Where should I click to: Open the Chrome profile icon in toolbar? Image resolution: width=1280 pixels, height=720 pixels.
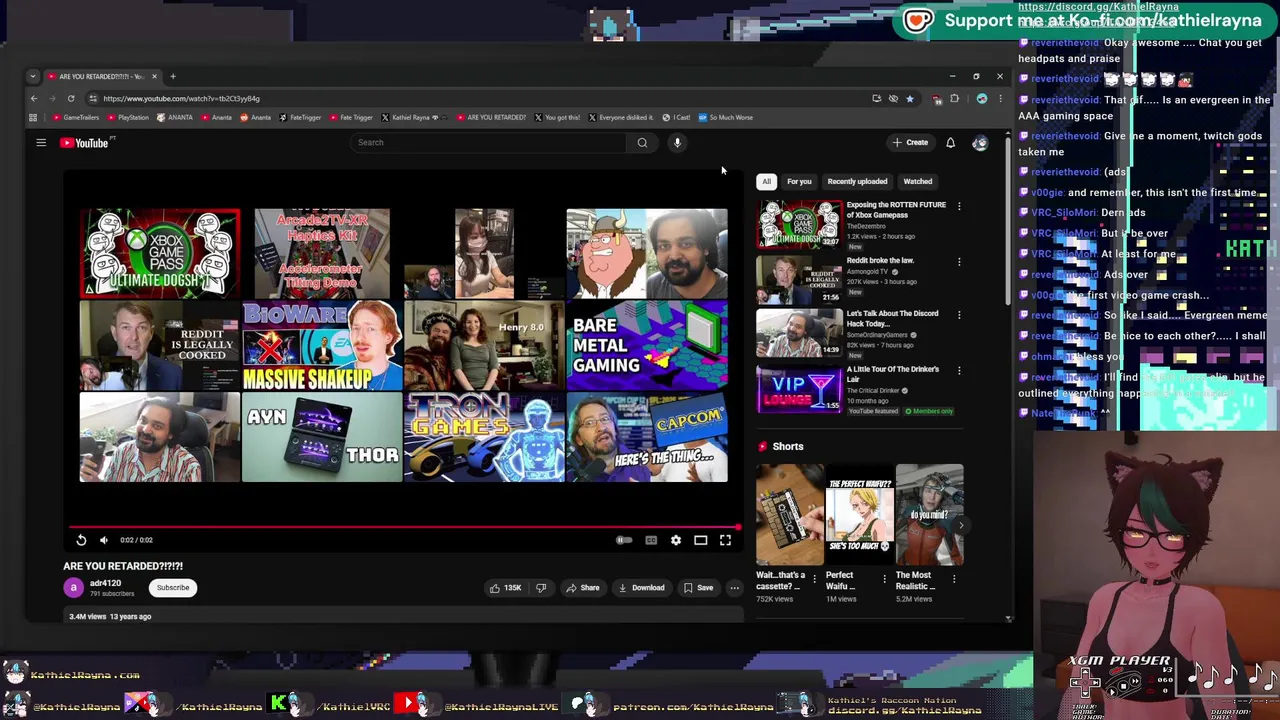coord(982,98)
